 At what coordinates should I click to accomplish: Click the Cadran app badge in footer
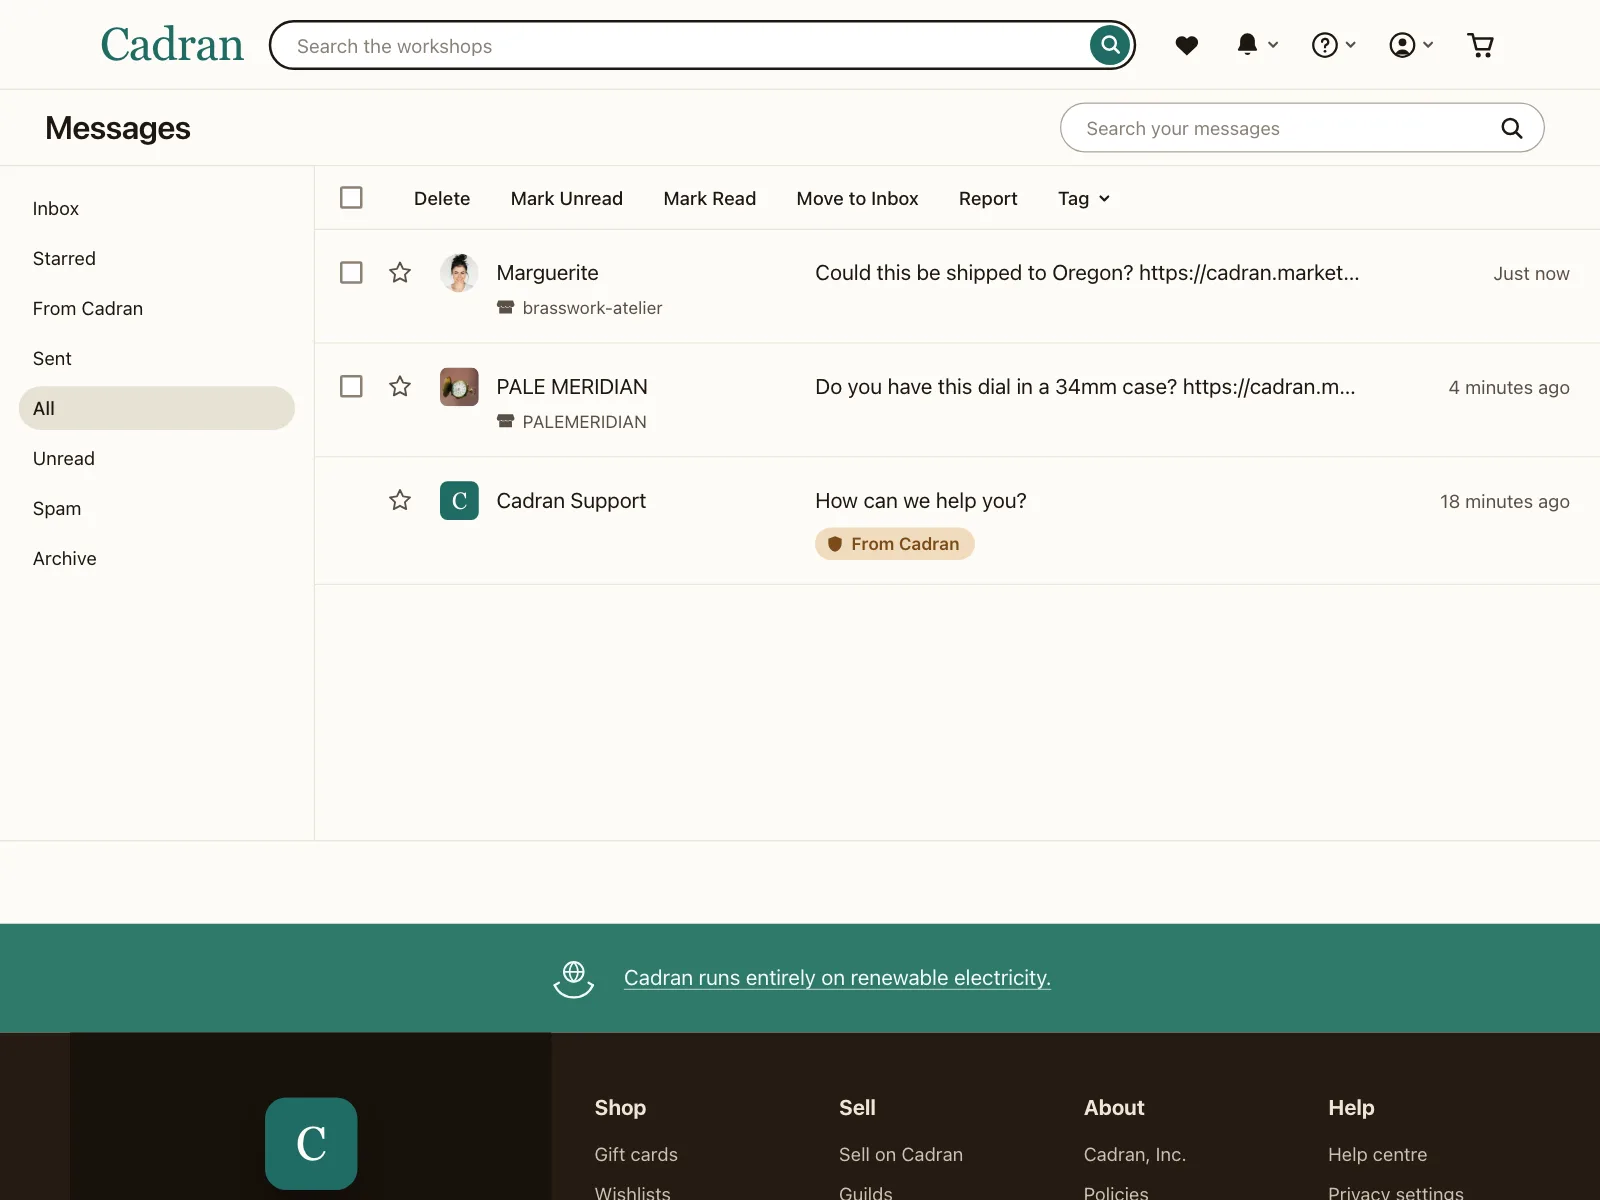(x=311, y=1144)
